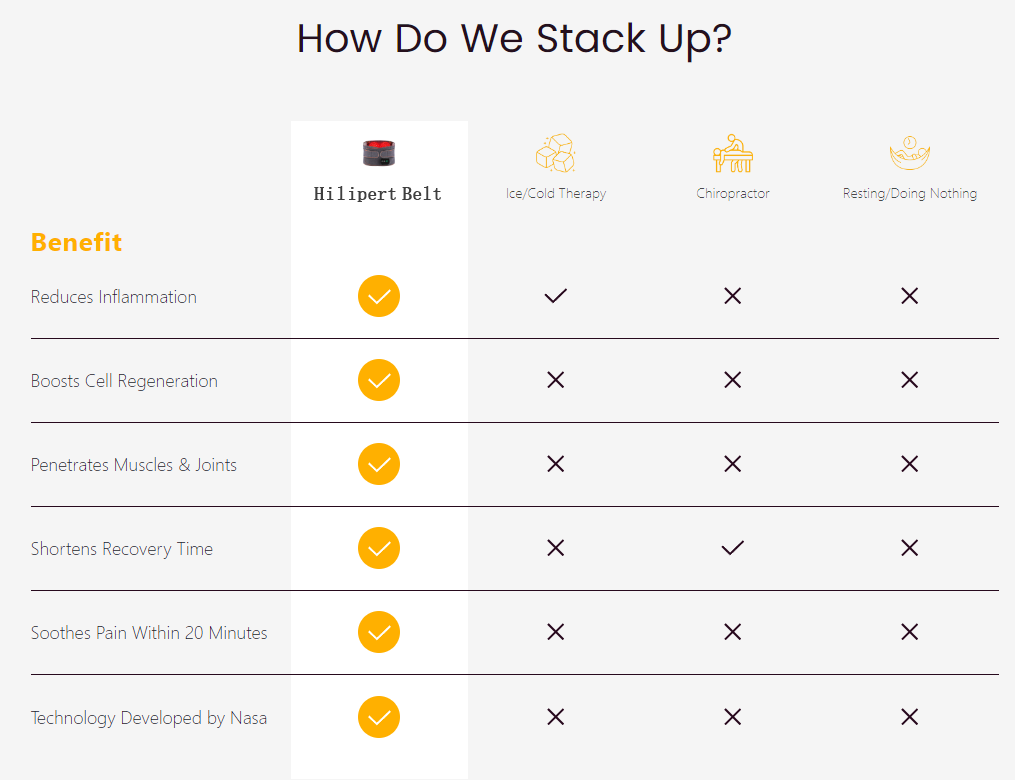Click Resting X mark for Soothes Pain row
The image size is (1015, 780).
tap(909, 632)
